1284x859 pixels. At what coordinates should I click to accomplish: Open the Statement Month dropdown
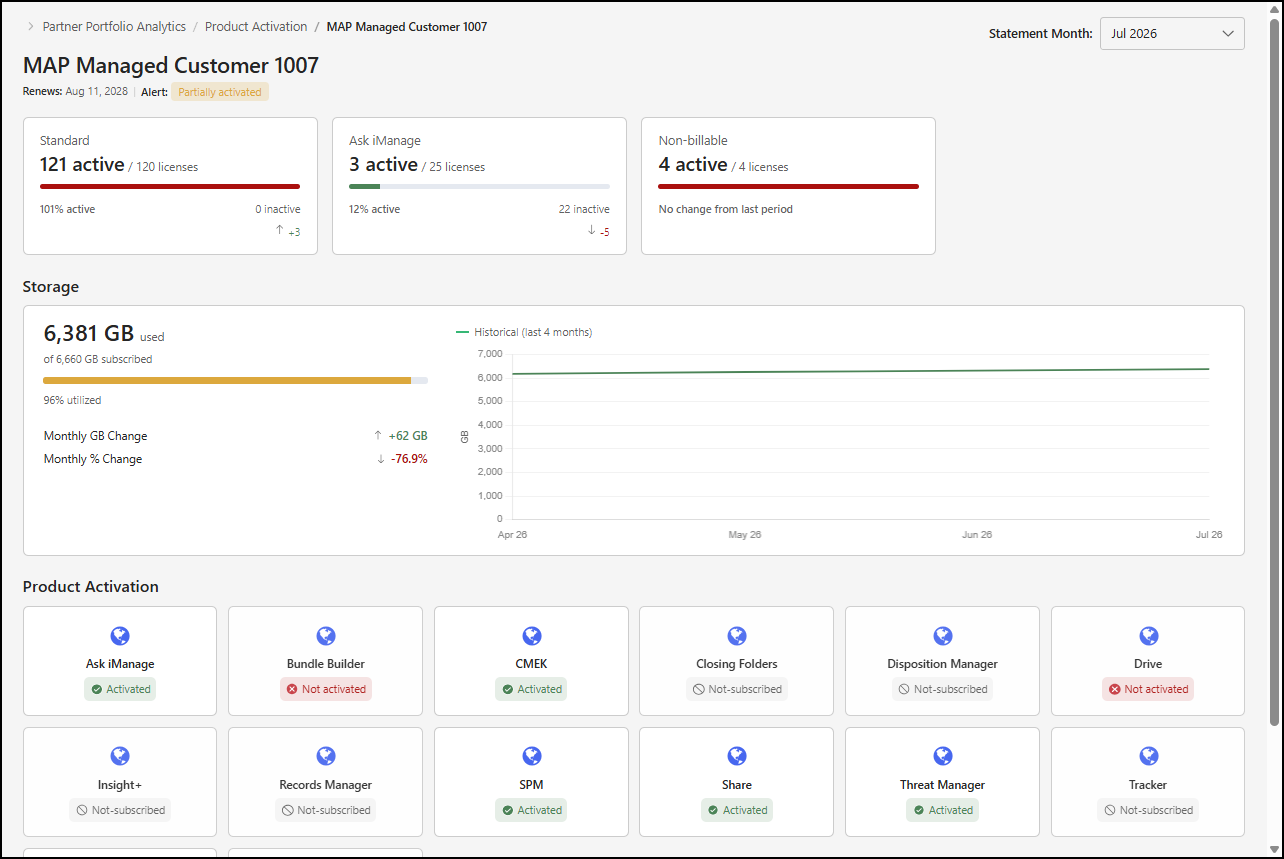[x=1172, y=33]
